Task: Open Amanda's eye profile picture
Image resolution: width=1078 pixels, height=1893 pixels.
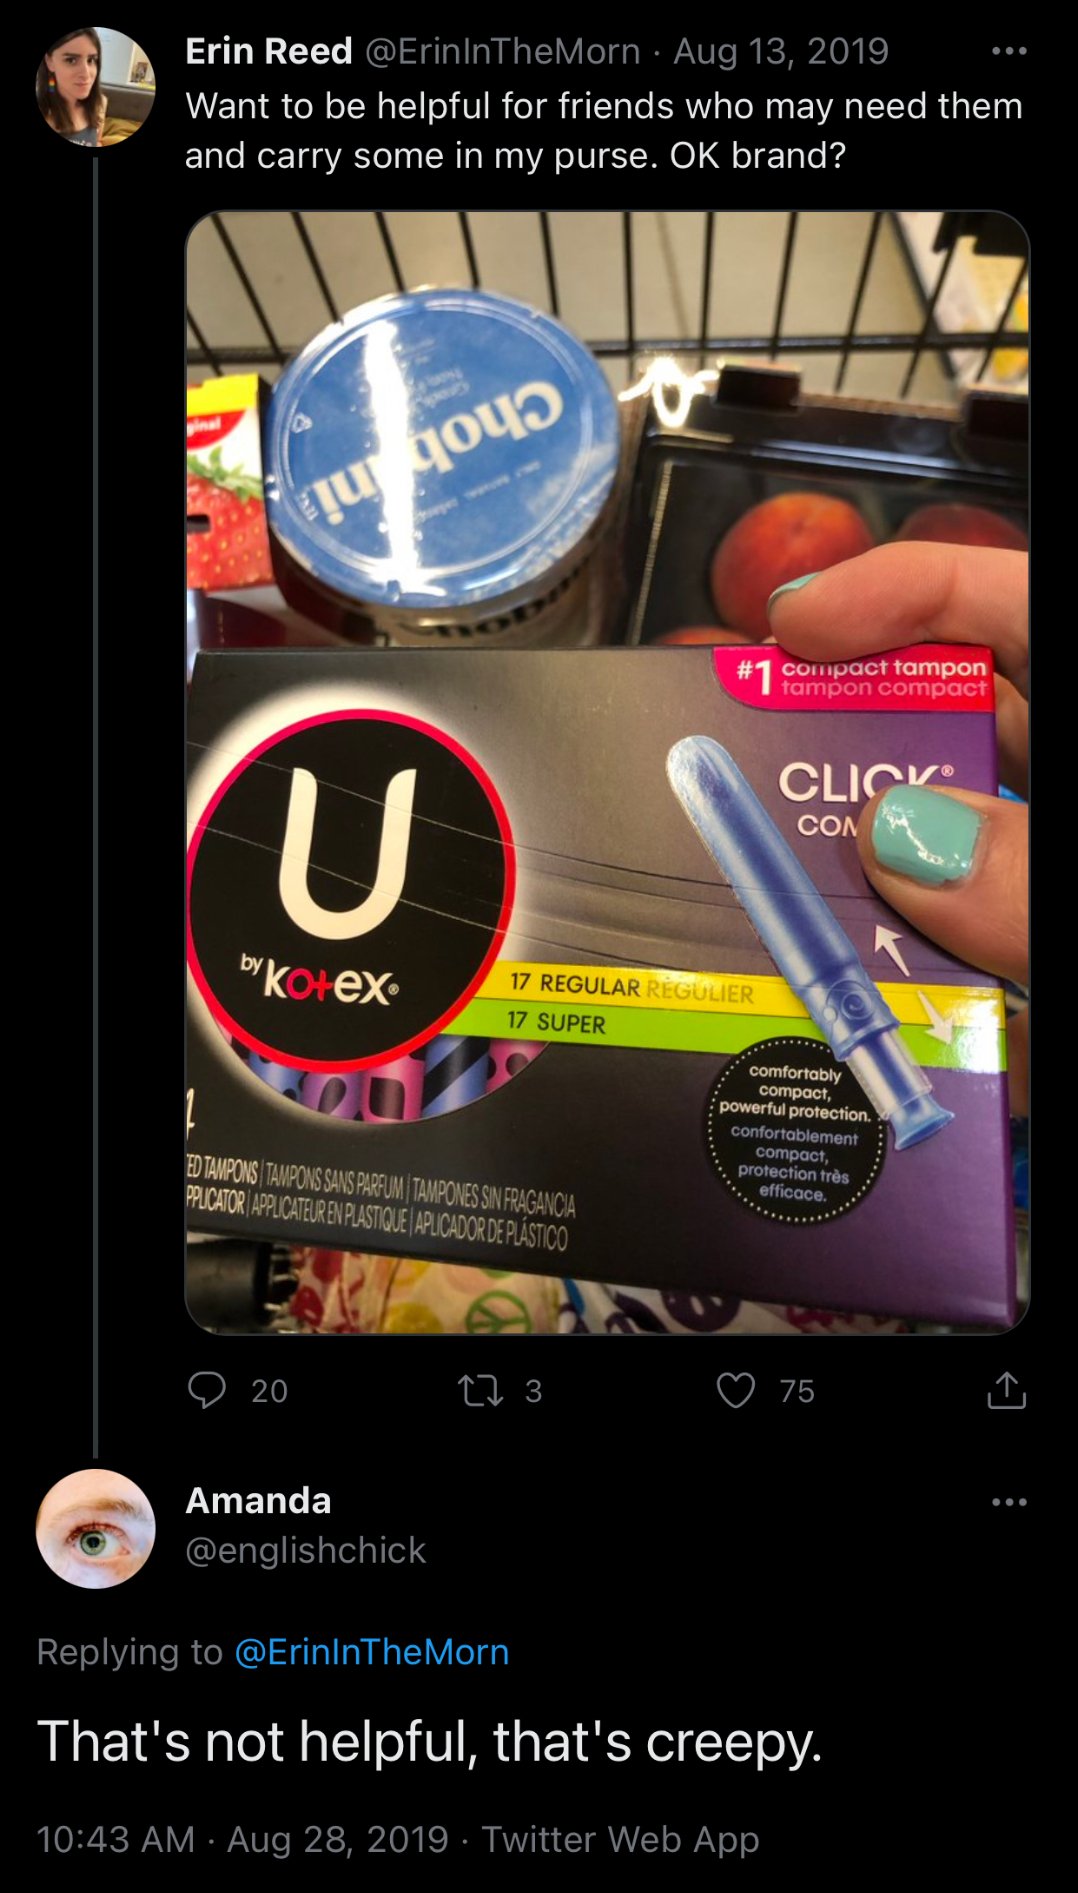Action: coord(95,1528)
